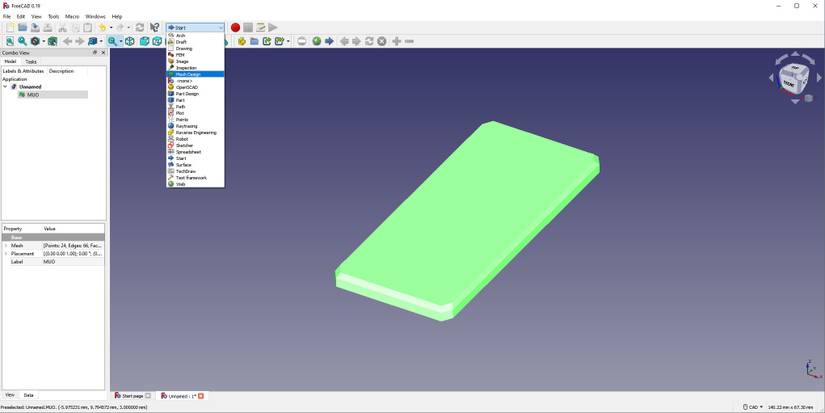Click the web Zoom in plus icon
The image size is (825, 413).
(x=396, y=41)
